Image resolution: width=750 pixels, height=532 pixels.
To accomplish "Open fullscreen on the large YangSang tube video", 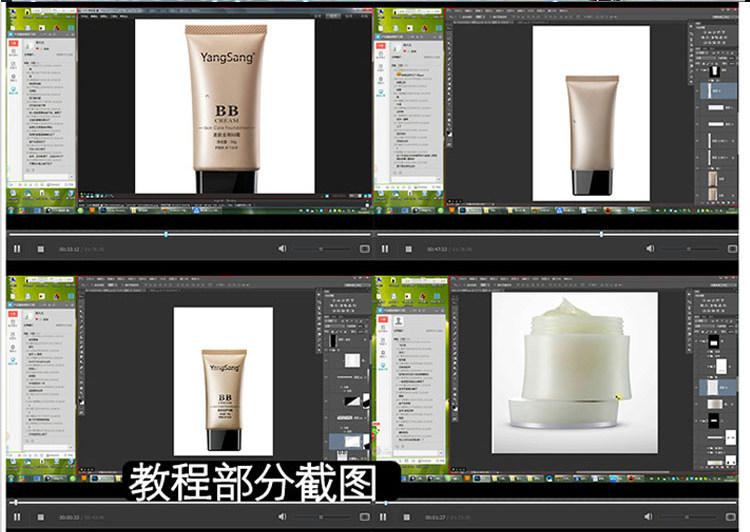I will tap(364, 249).
